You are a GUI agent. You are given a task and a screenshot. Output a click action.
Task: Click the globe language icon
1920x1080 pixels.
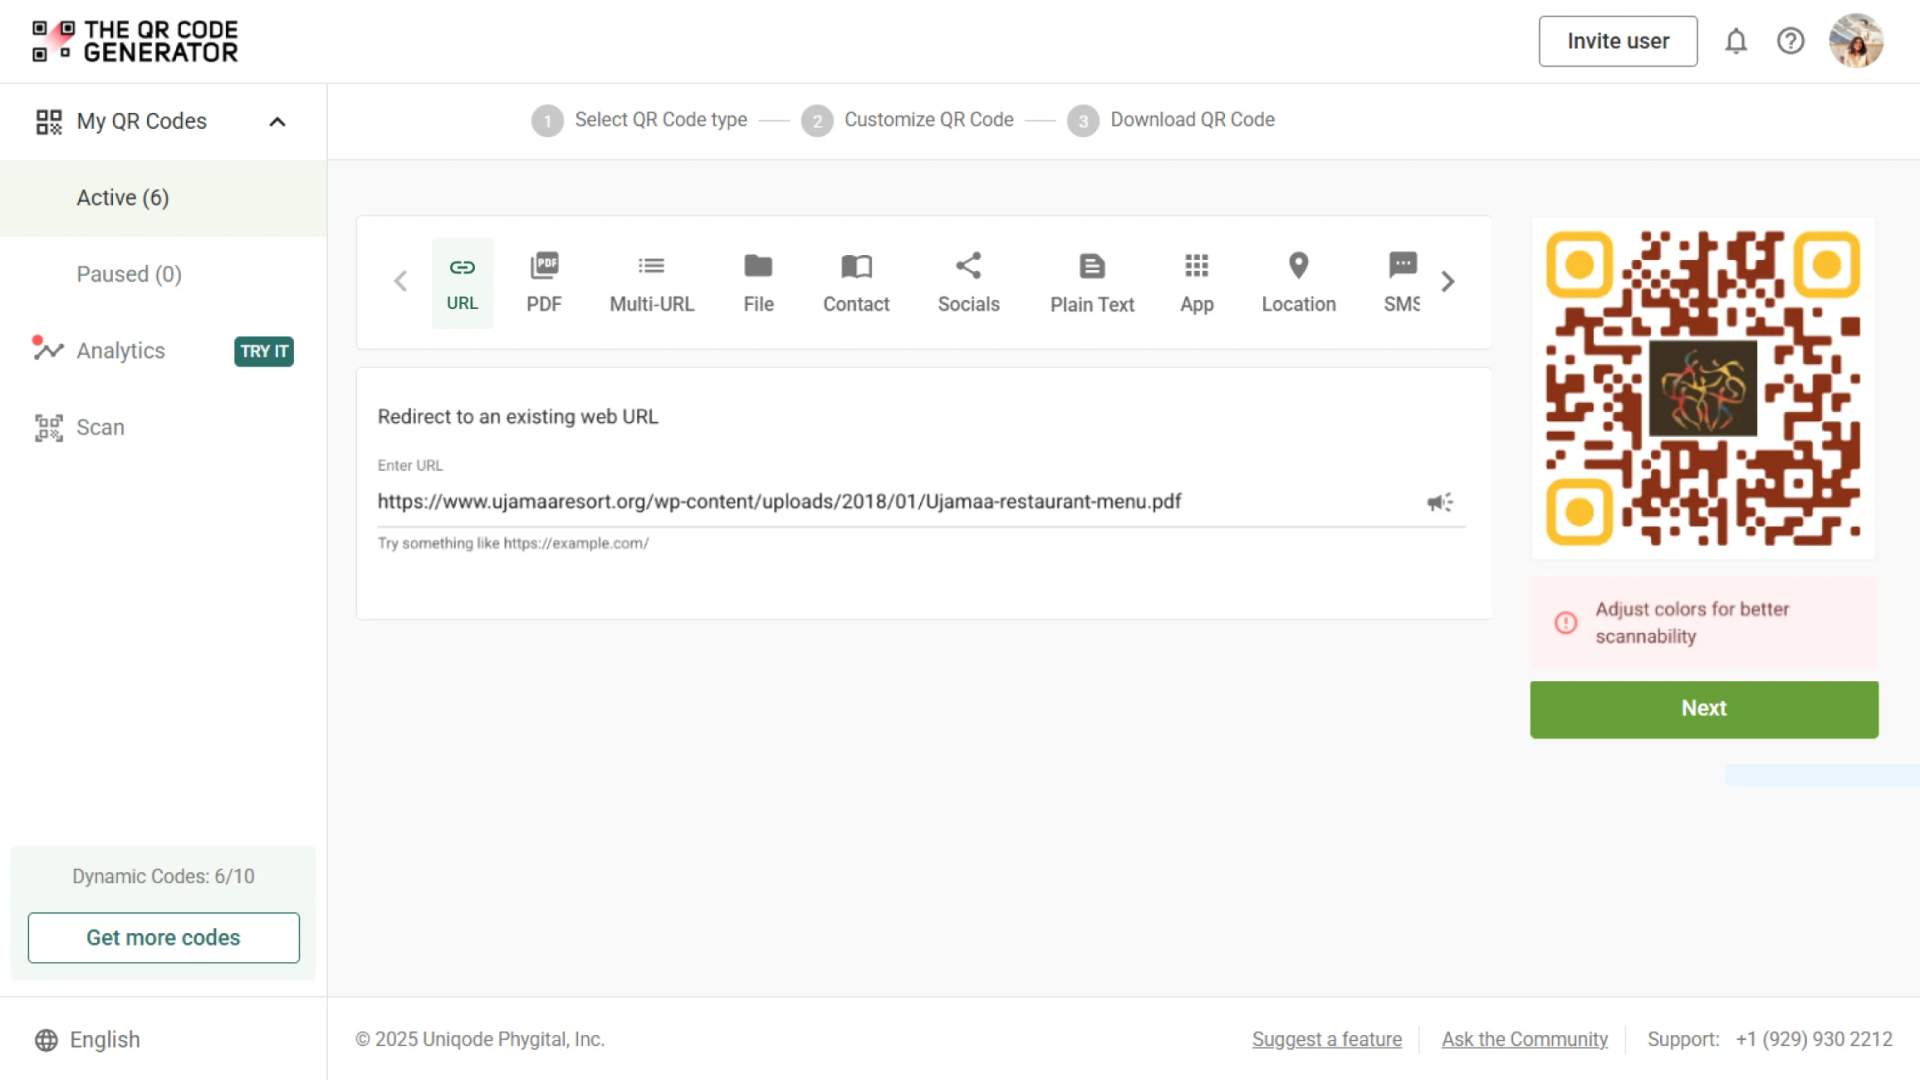point(46,1040)
